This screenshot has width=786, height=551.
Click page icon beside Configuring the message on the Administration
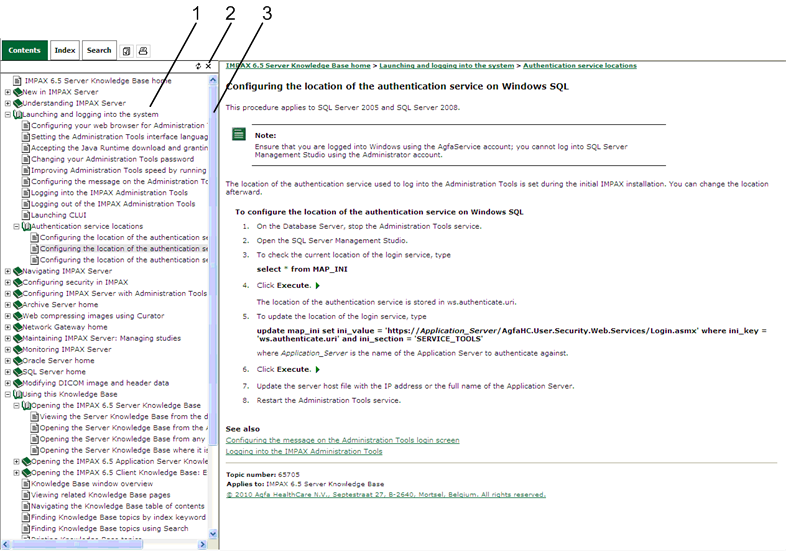(26, 181)
